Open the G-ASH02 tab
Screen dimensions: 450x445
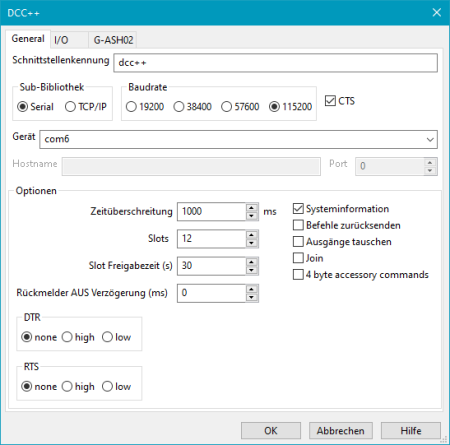(113, 40)
